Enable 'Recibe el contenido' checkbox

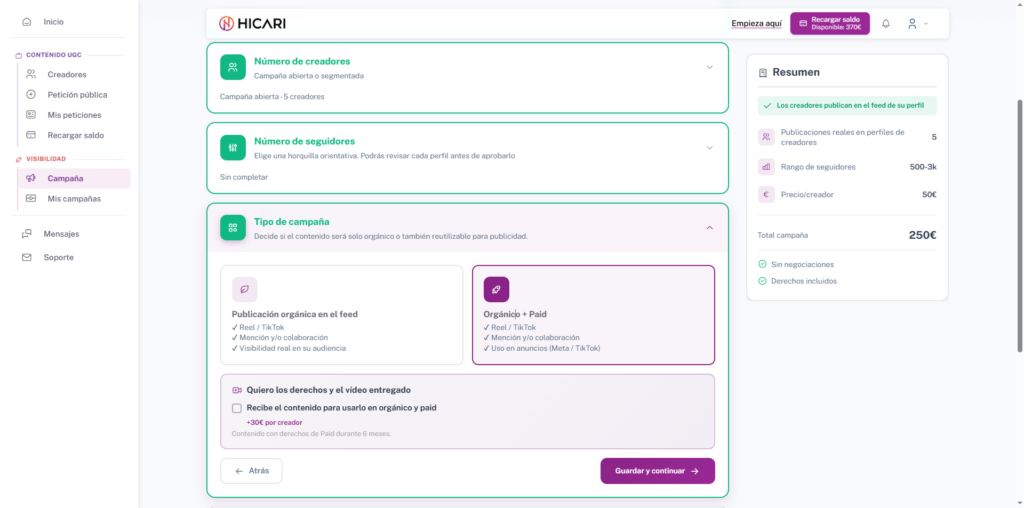coord(237,408)
